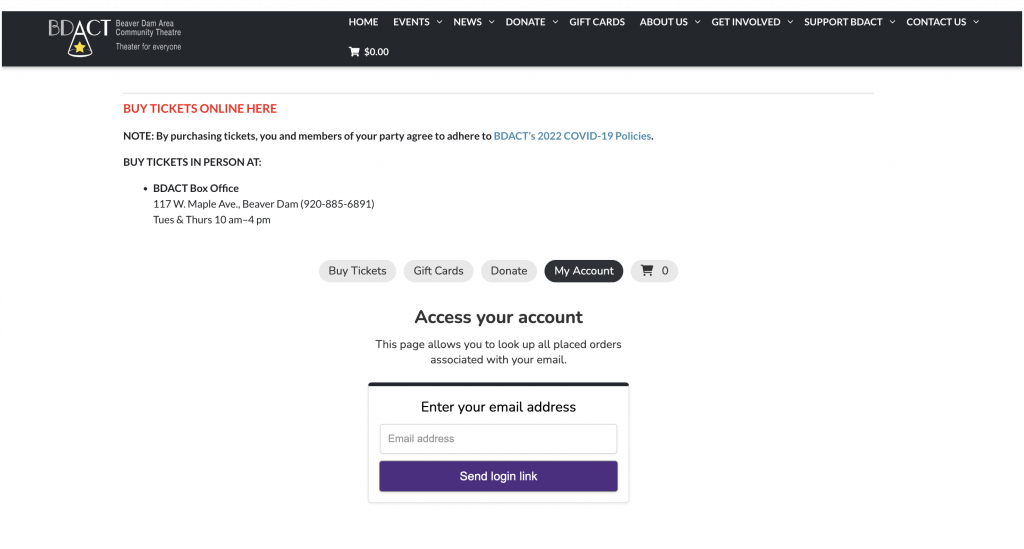Click the 117 W. Maple Ave. address line

point(264,204)
